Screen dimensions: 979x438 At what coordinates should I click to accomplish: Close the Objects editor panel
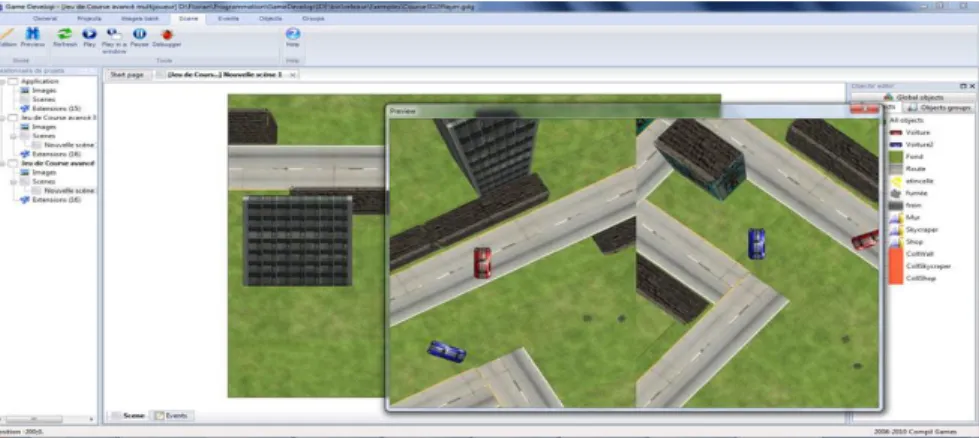tap(972, 86)
